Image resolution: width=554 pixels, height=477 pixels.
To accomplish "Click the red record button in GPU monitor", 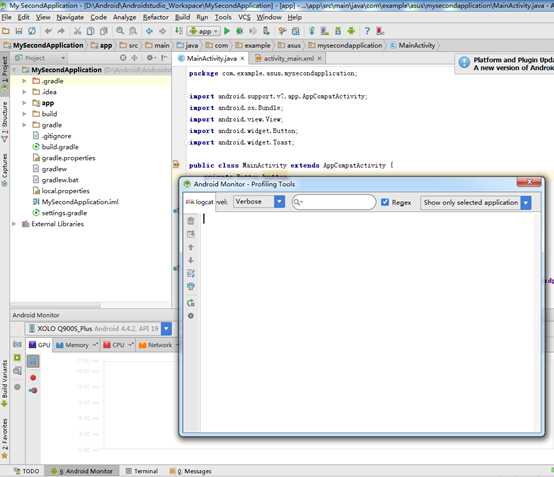I will [33, 378].
